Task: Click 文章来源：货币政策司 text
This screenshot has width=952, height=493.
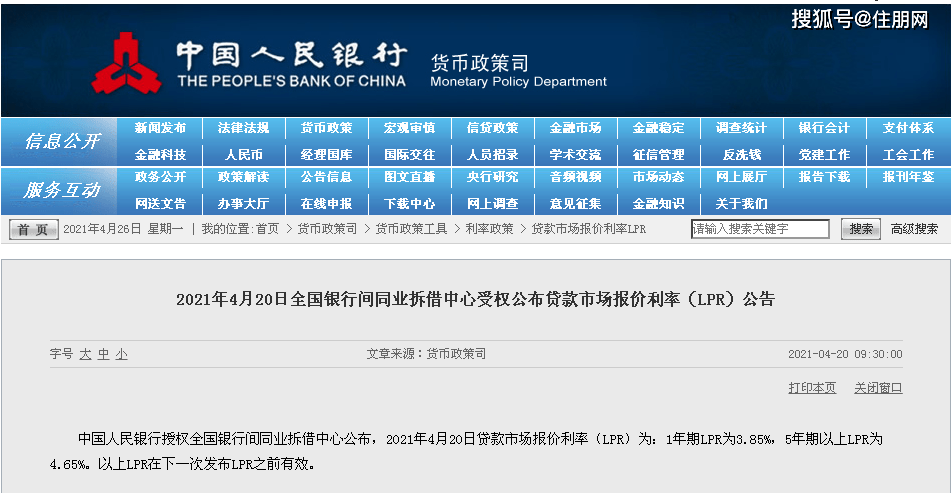Action: [426, 353]
